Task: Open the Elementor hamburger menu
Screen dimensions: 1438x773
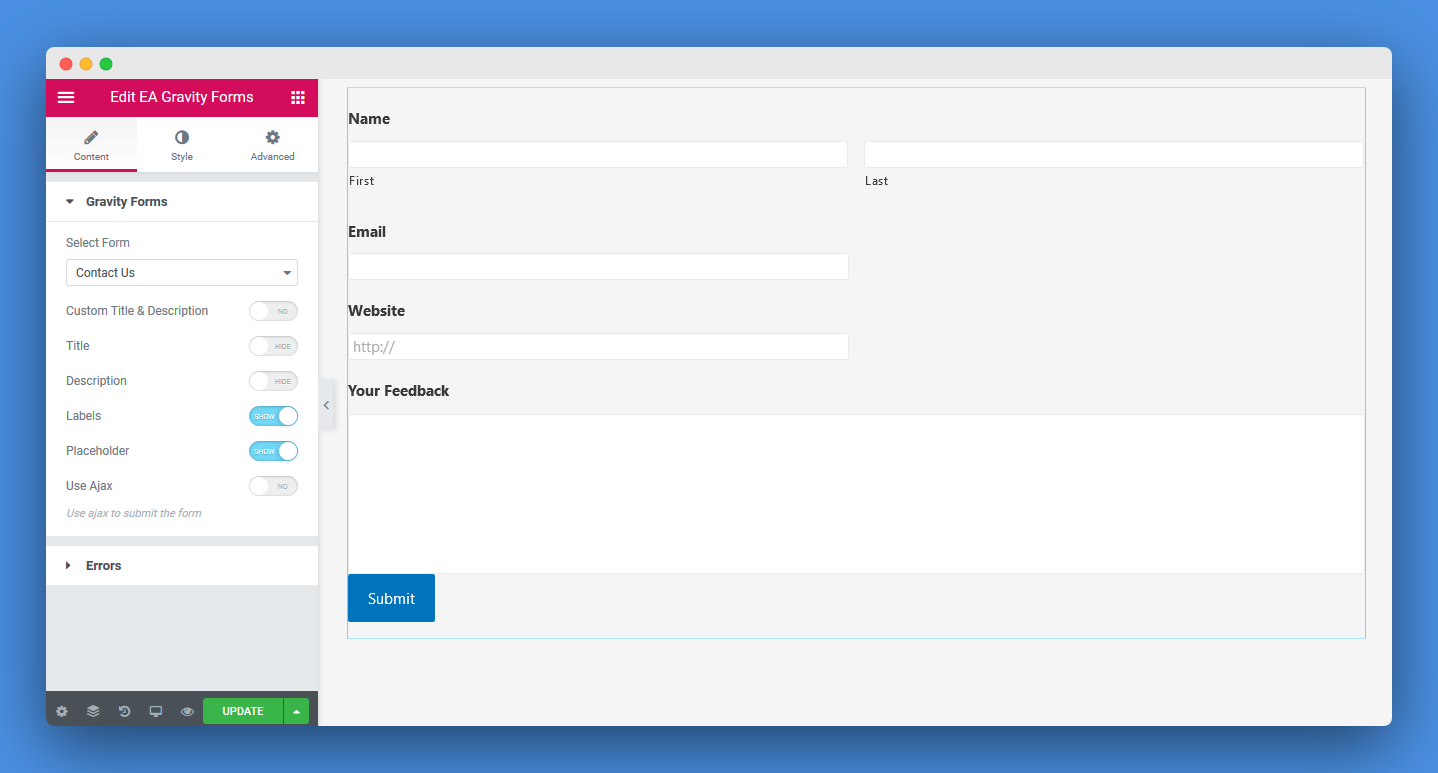Action: 66,97
